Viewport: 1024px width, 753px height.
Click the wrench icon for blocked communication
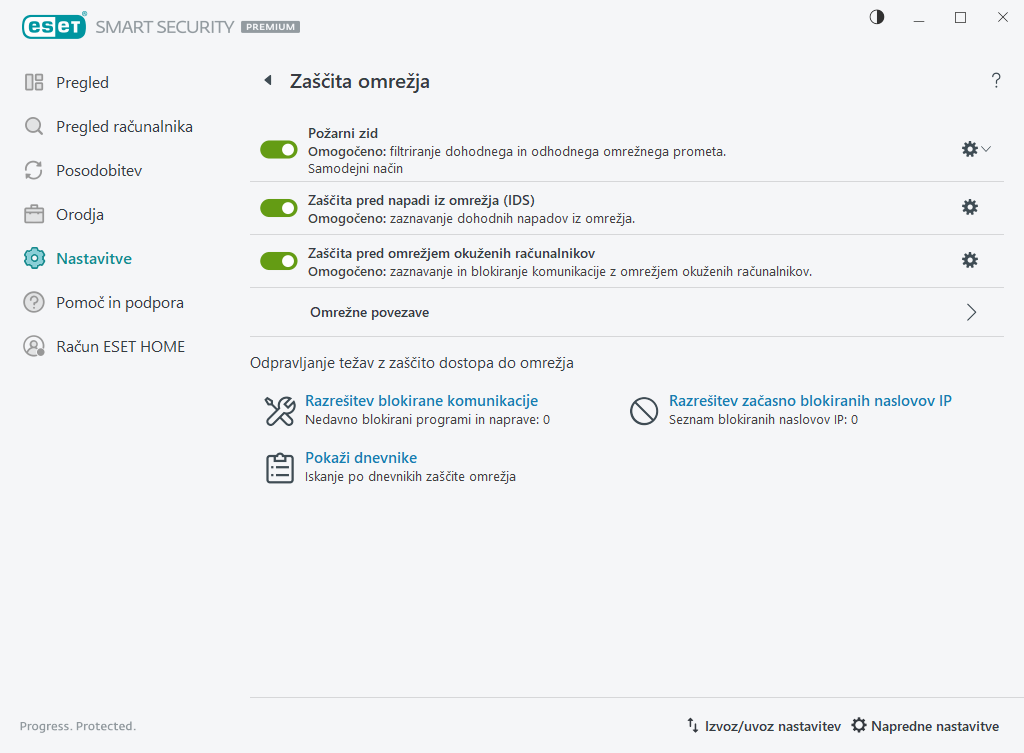pyautogui.click(x=279, y=411)
